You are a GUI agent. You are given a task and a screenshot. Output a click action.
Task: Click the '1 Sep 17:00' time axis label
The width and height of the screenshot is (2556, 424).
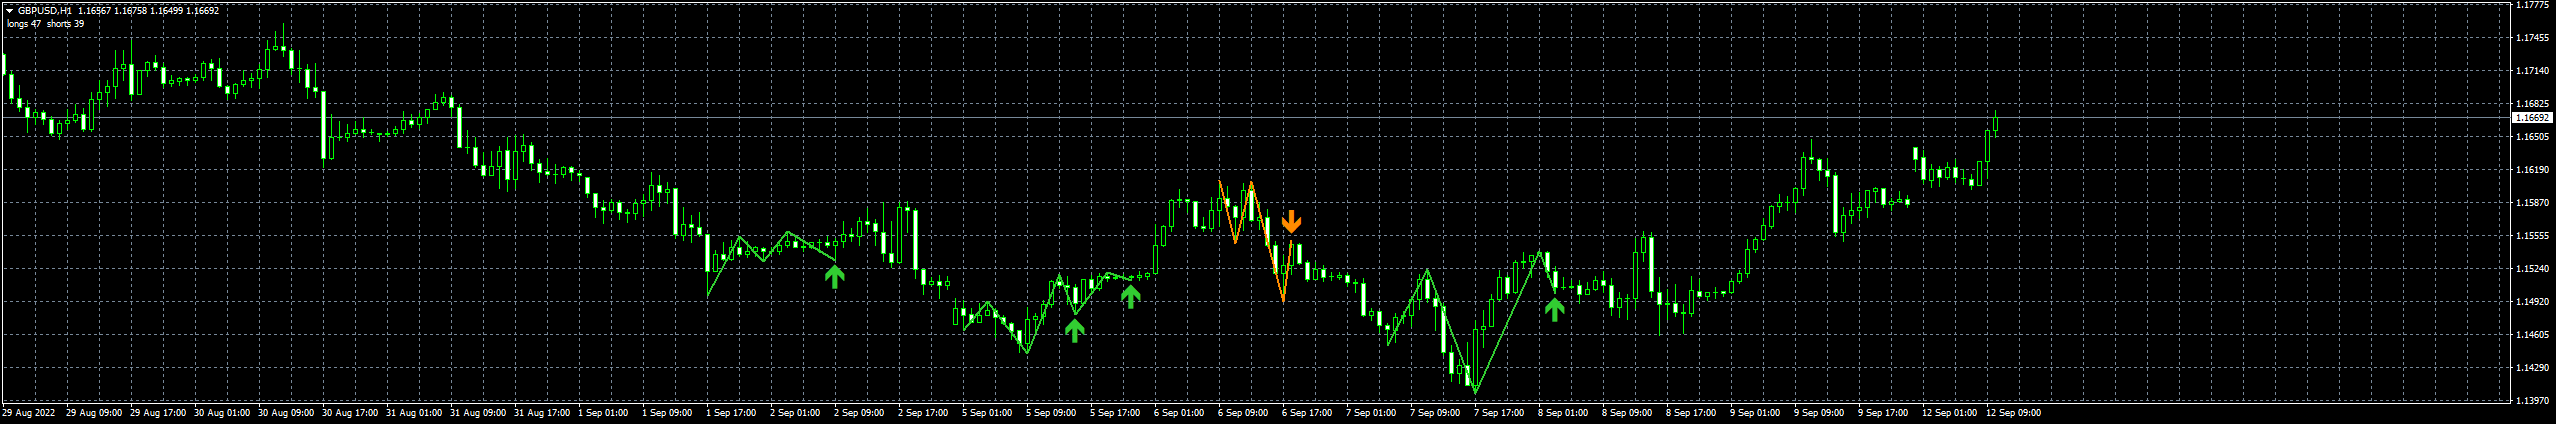coord(732,413)
